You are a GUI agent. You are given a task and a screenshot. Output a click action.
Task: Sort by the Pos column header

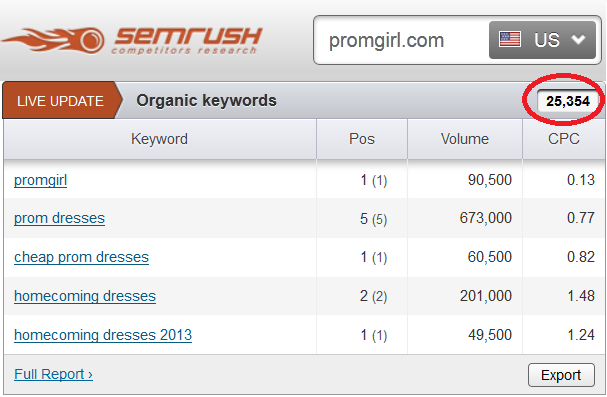(x=362, y=139)
